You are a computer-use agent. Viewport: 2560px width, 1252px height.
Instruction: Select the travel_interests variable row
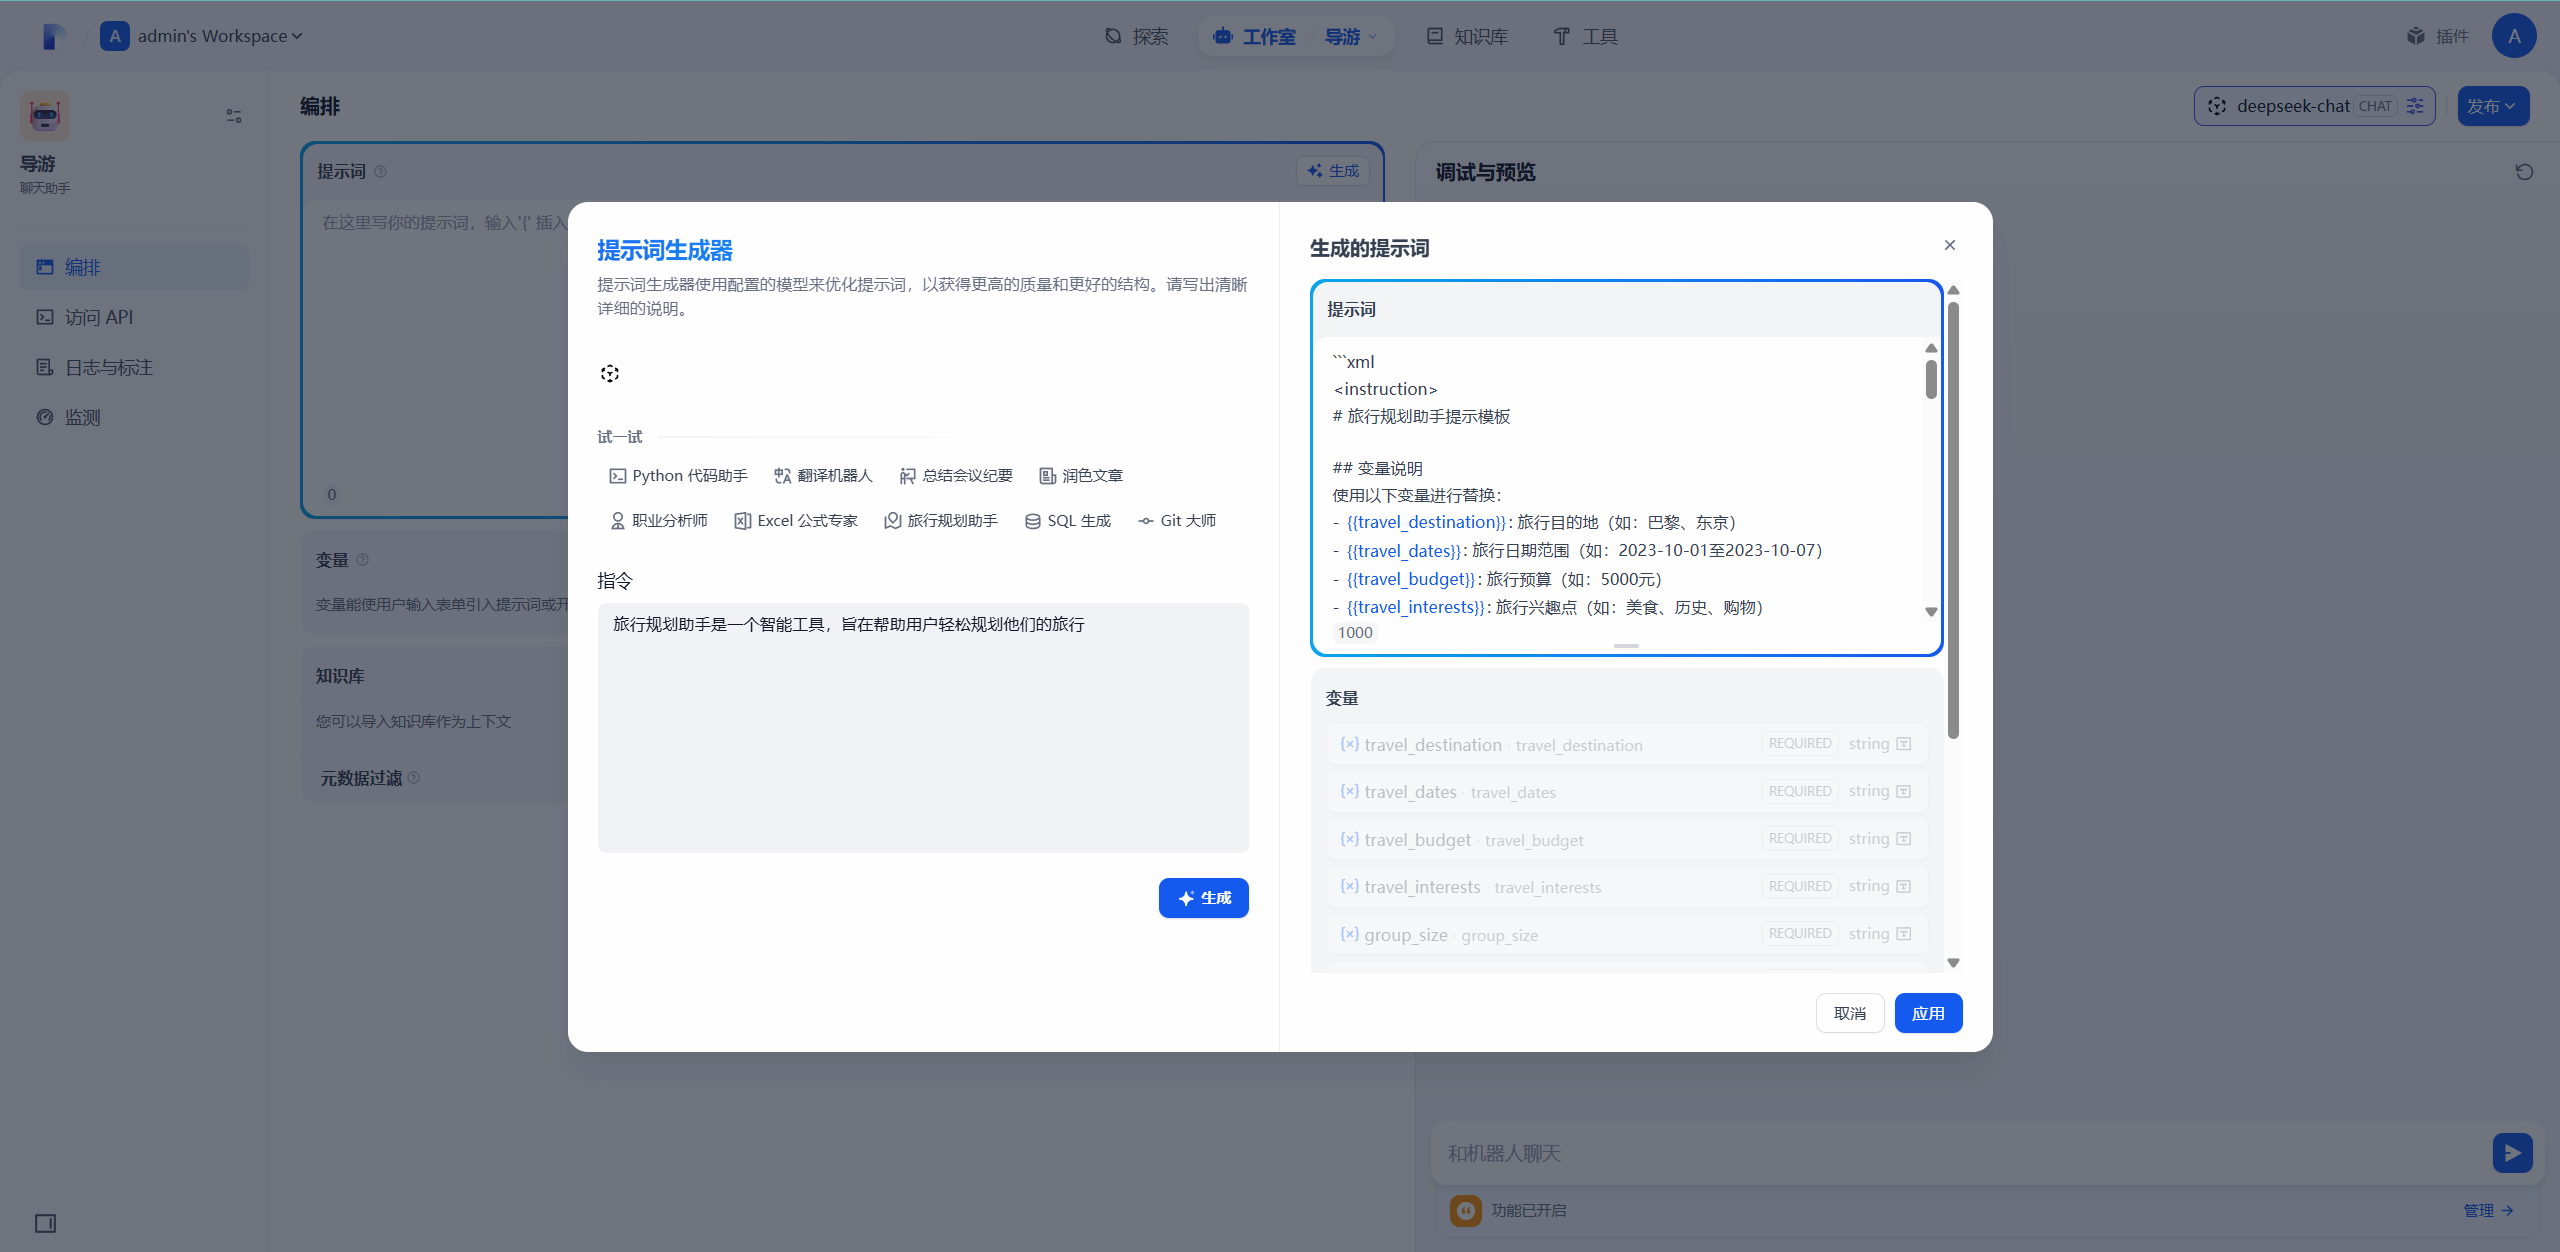[x=1626, y=887]
